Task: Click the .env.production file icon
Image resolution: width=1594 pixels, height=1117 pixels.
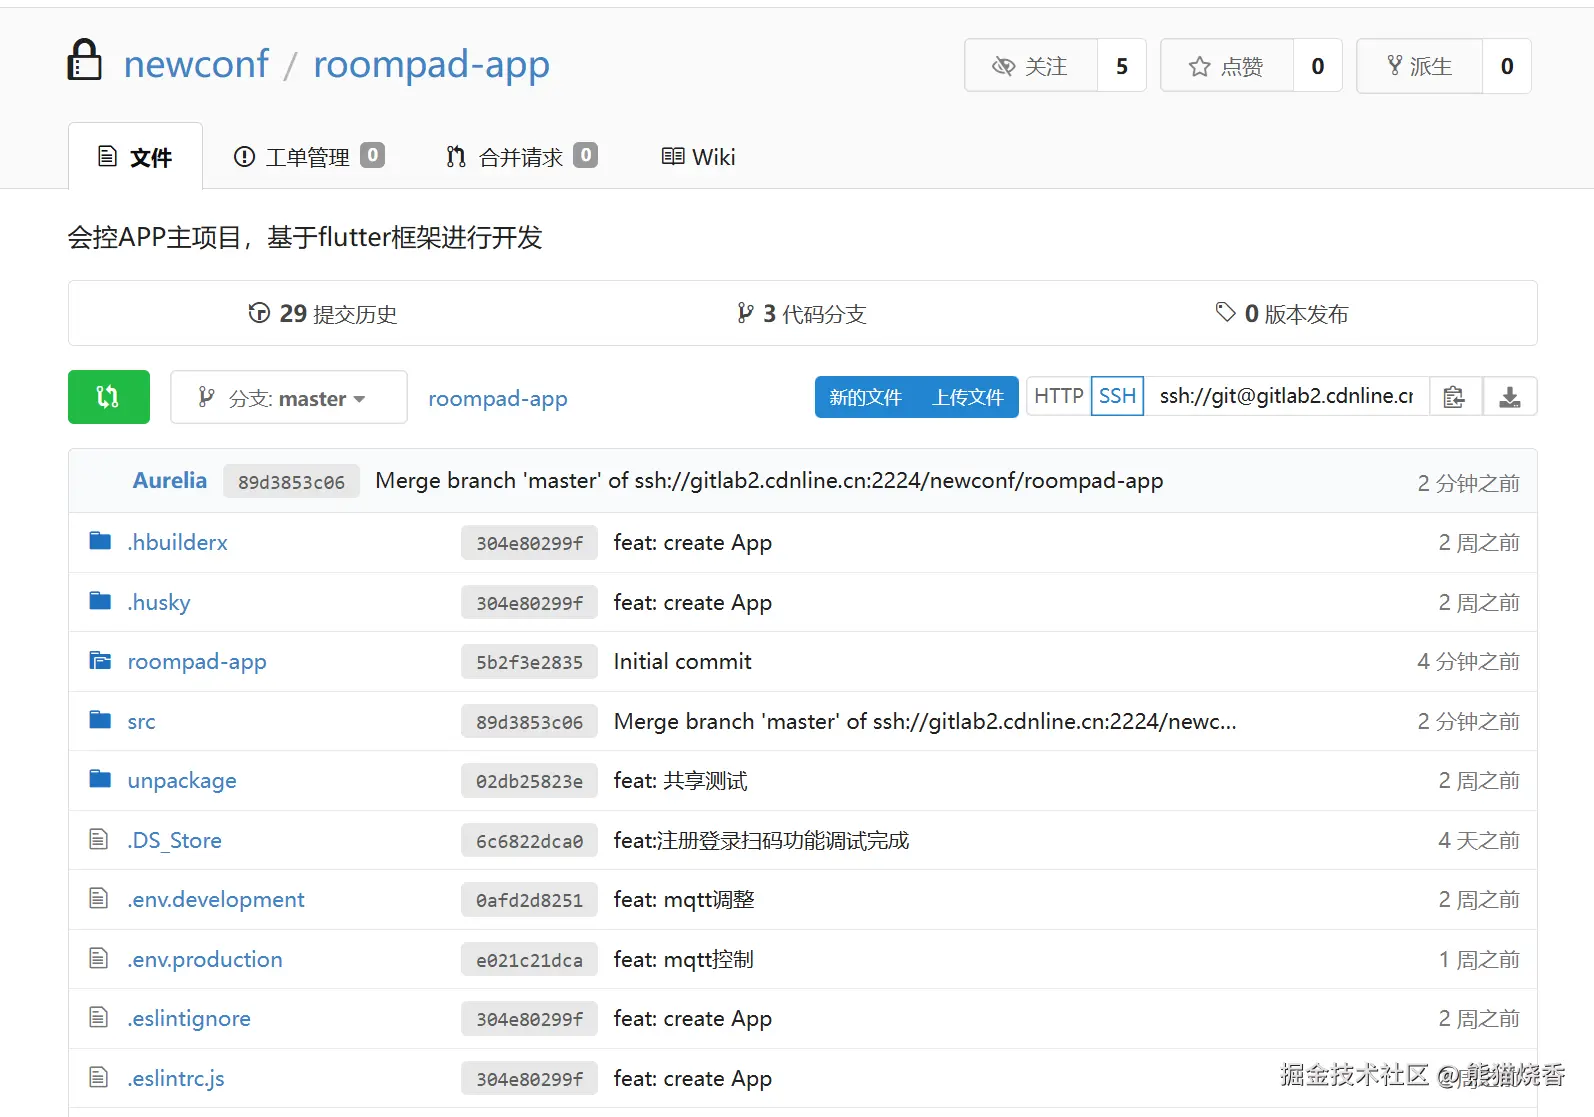Action: click(98, 958)
